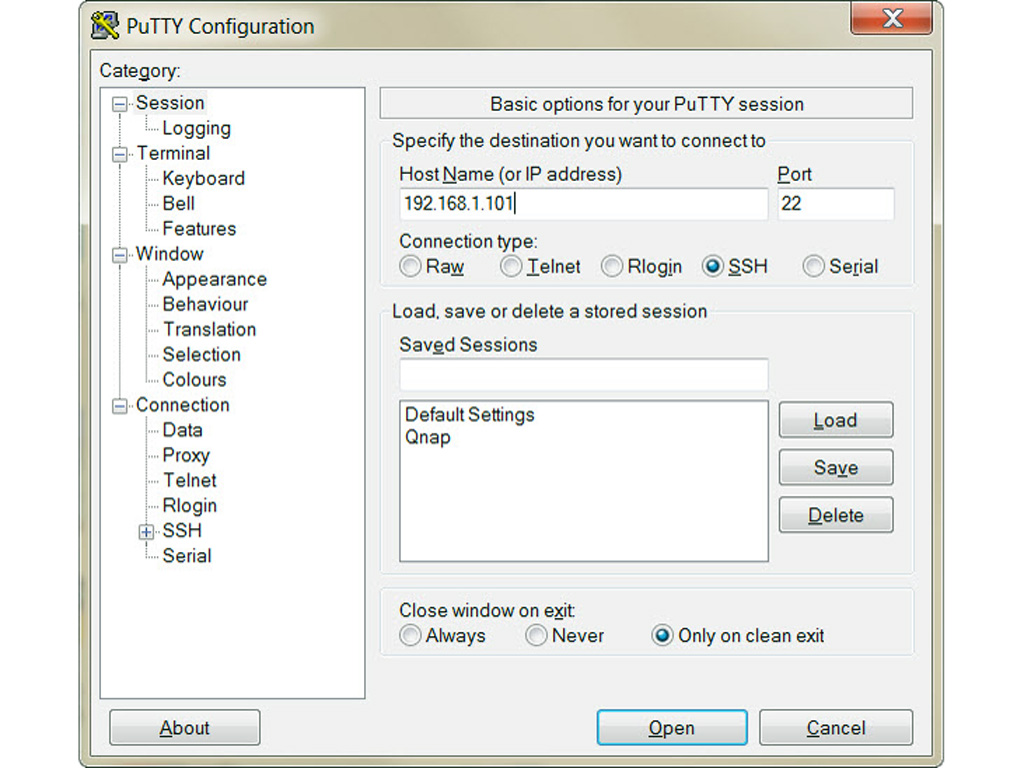Close the PuTTY Configuration window

tap(892, 18)
